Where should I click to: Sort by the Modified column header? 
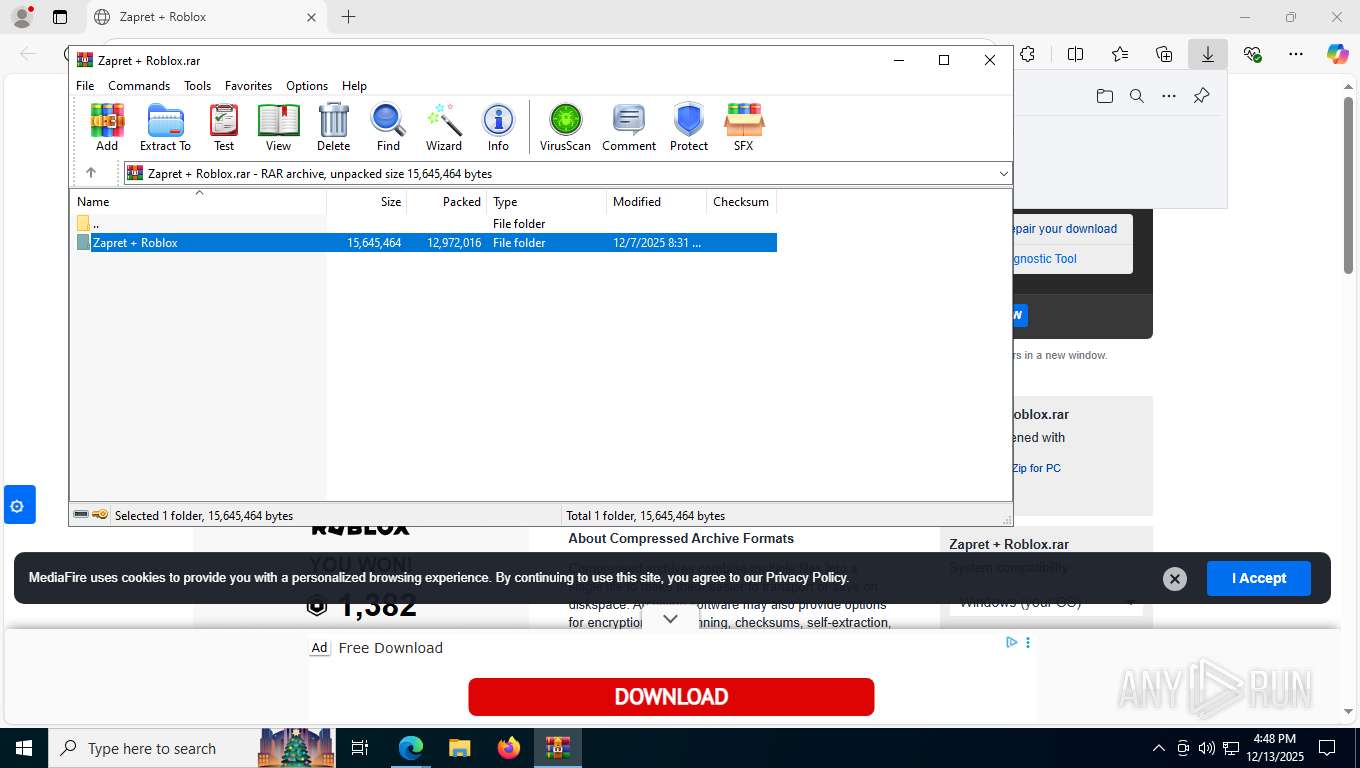pos(656,201)
